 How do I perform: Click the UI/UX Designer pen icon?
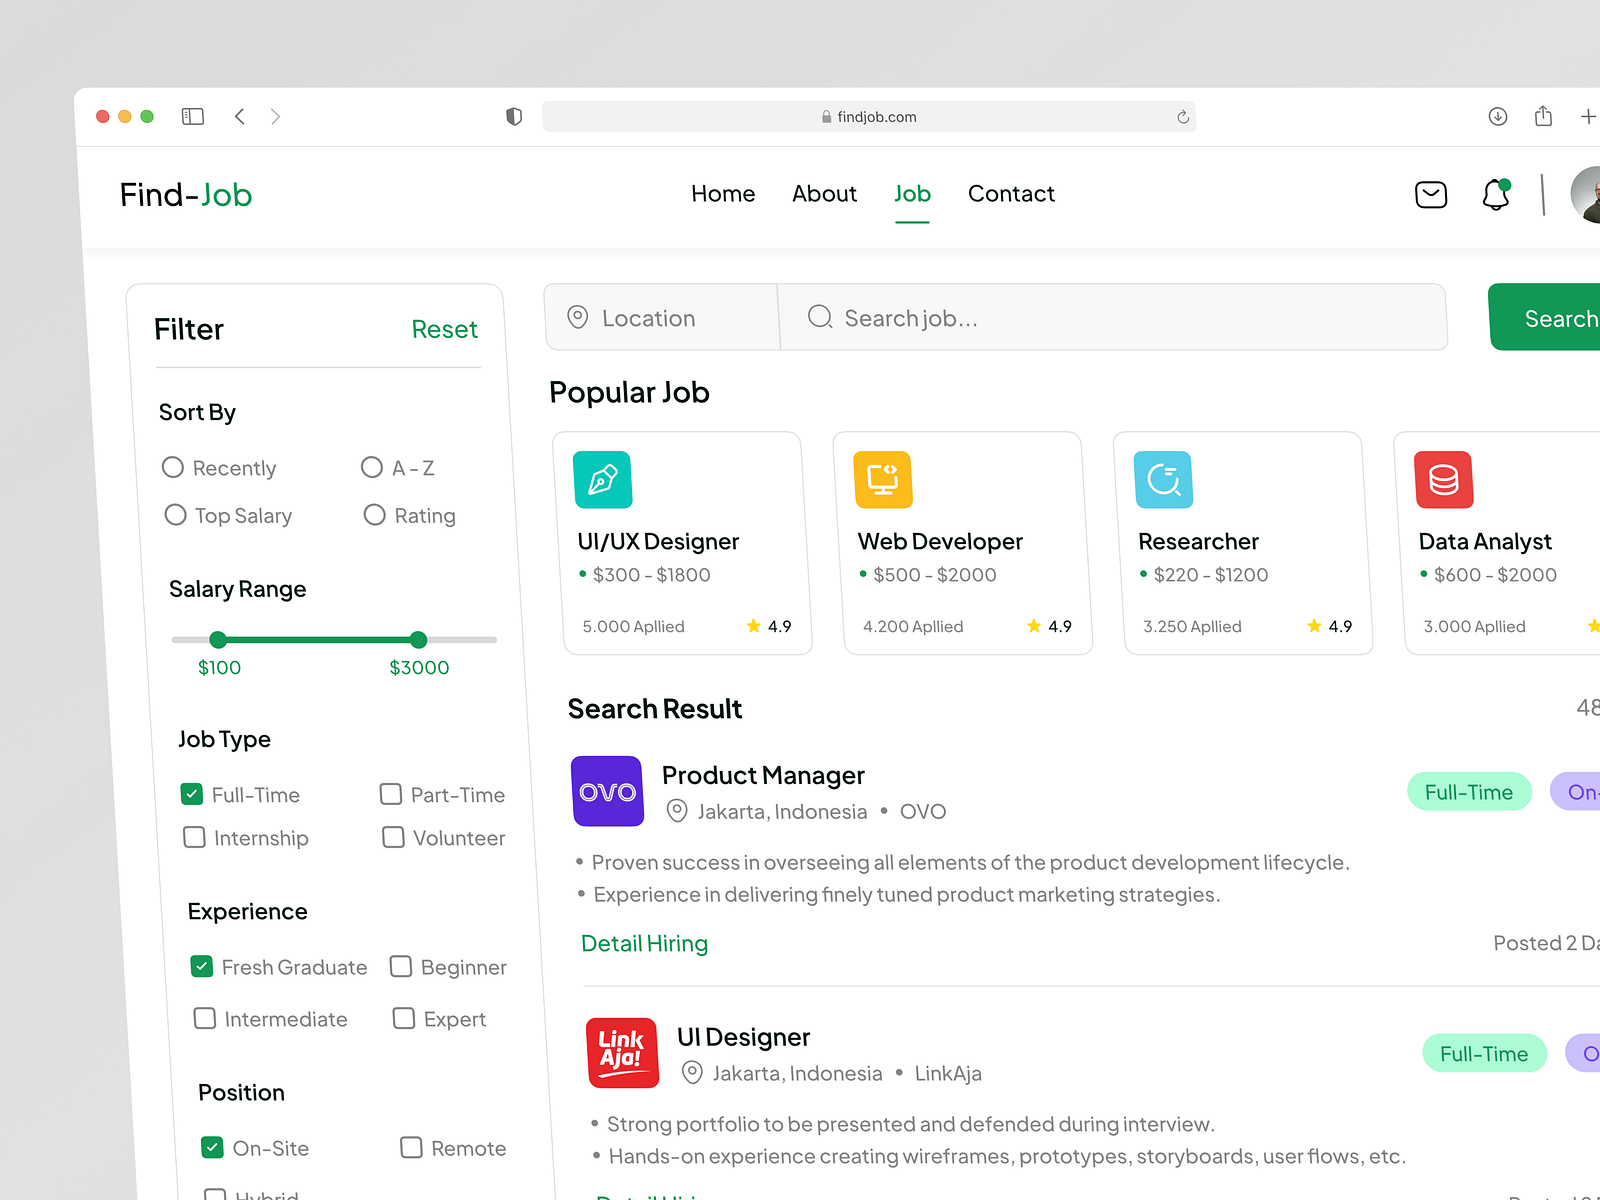(x=601, y=479)
